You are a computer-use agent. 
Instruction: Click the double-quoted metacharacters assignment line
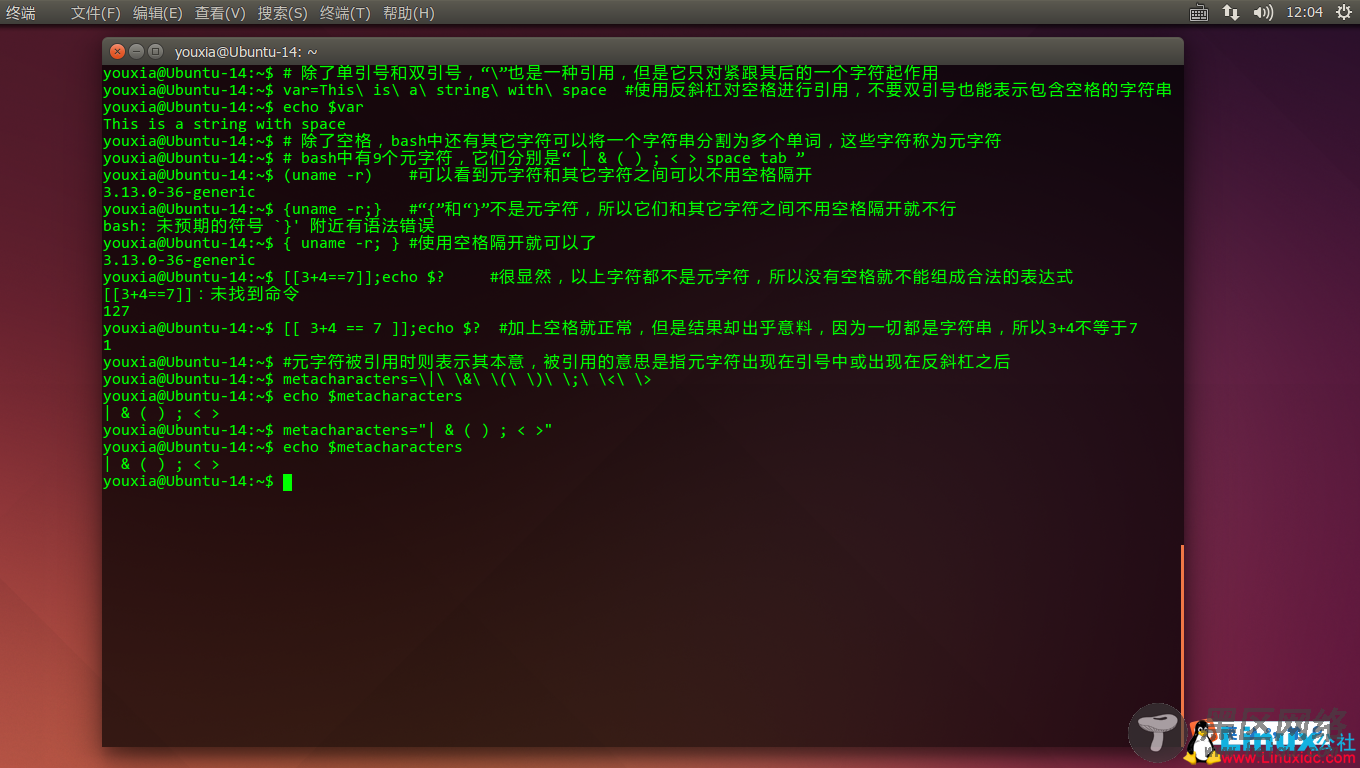(x=328, y=430)
